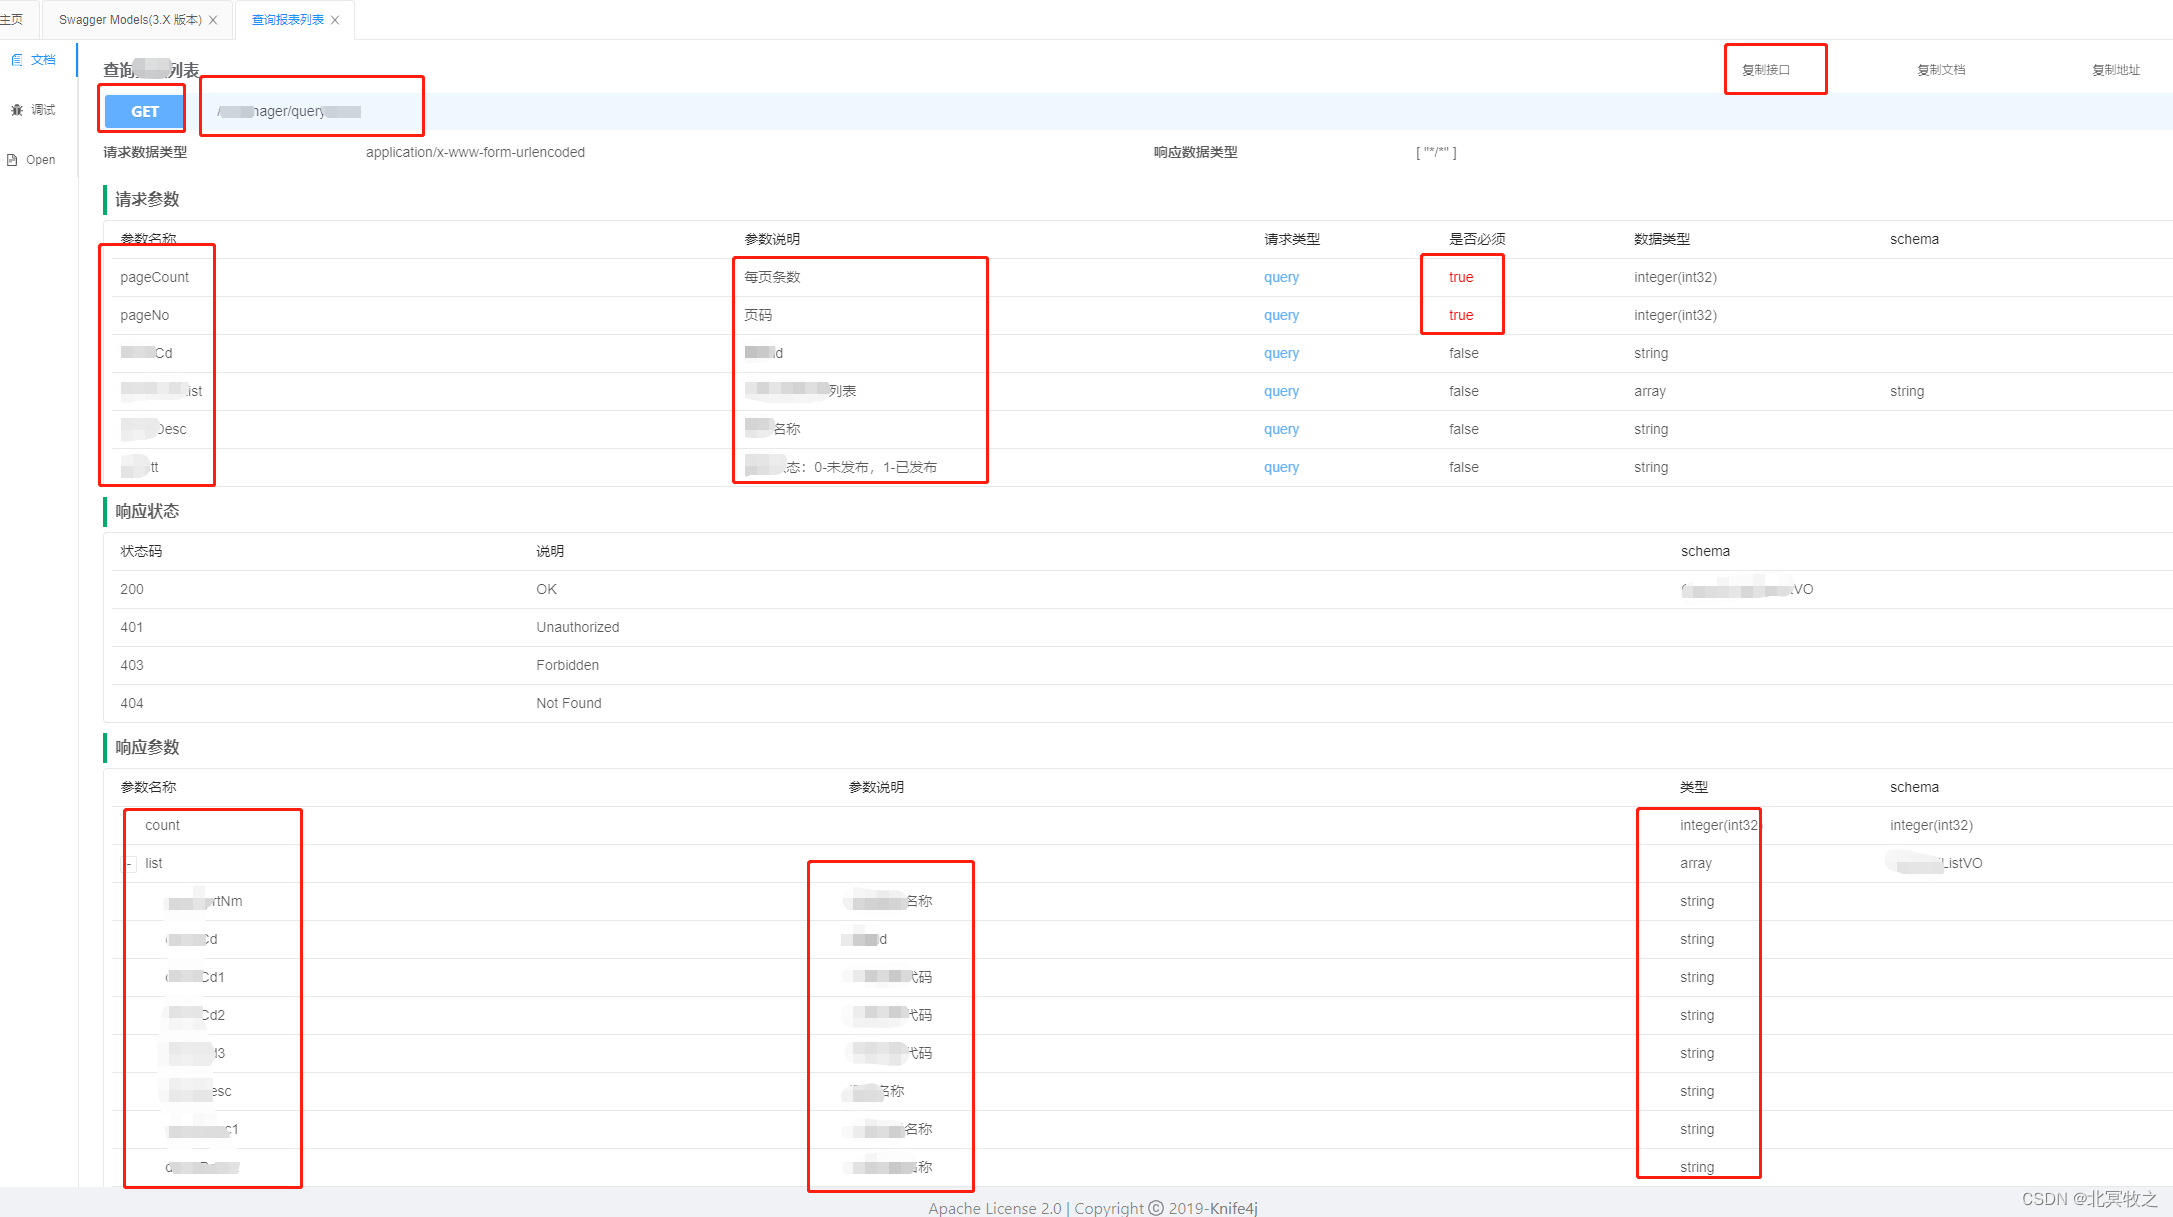Click the 调试 bug icon in sidebar
This screenshot has width=2173, height=1217.
[x=17, y=110]
